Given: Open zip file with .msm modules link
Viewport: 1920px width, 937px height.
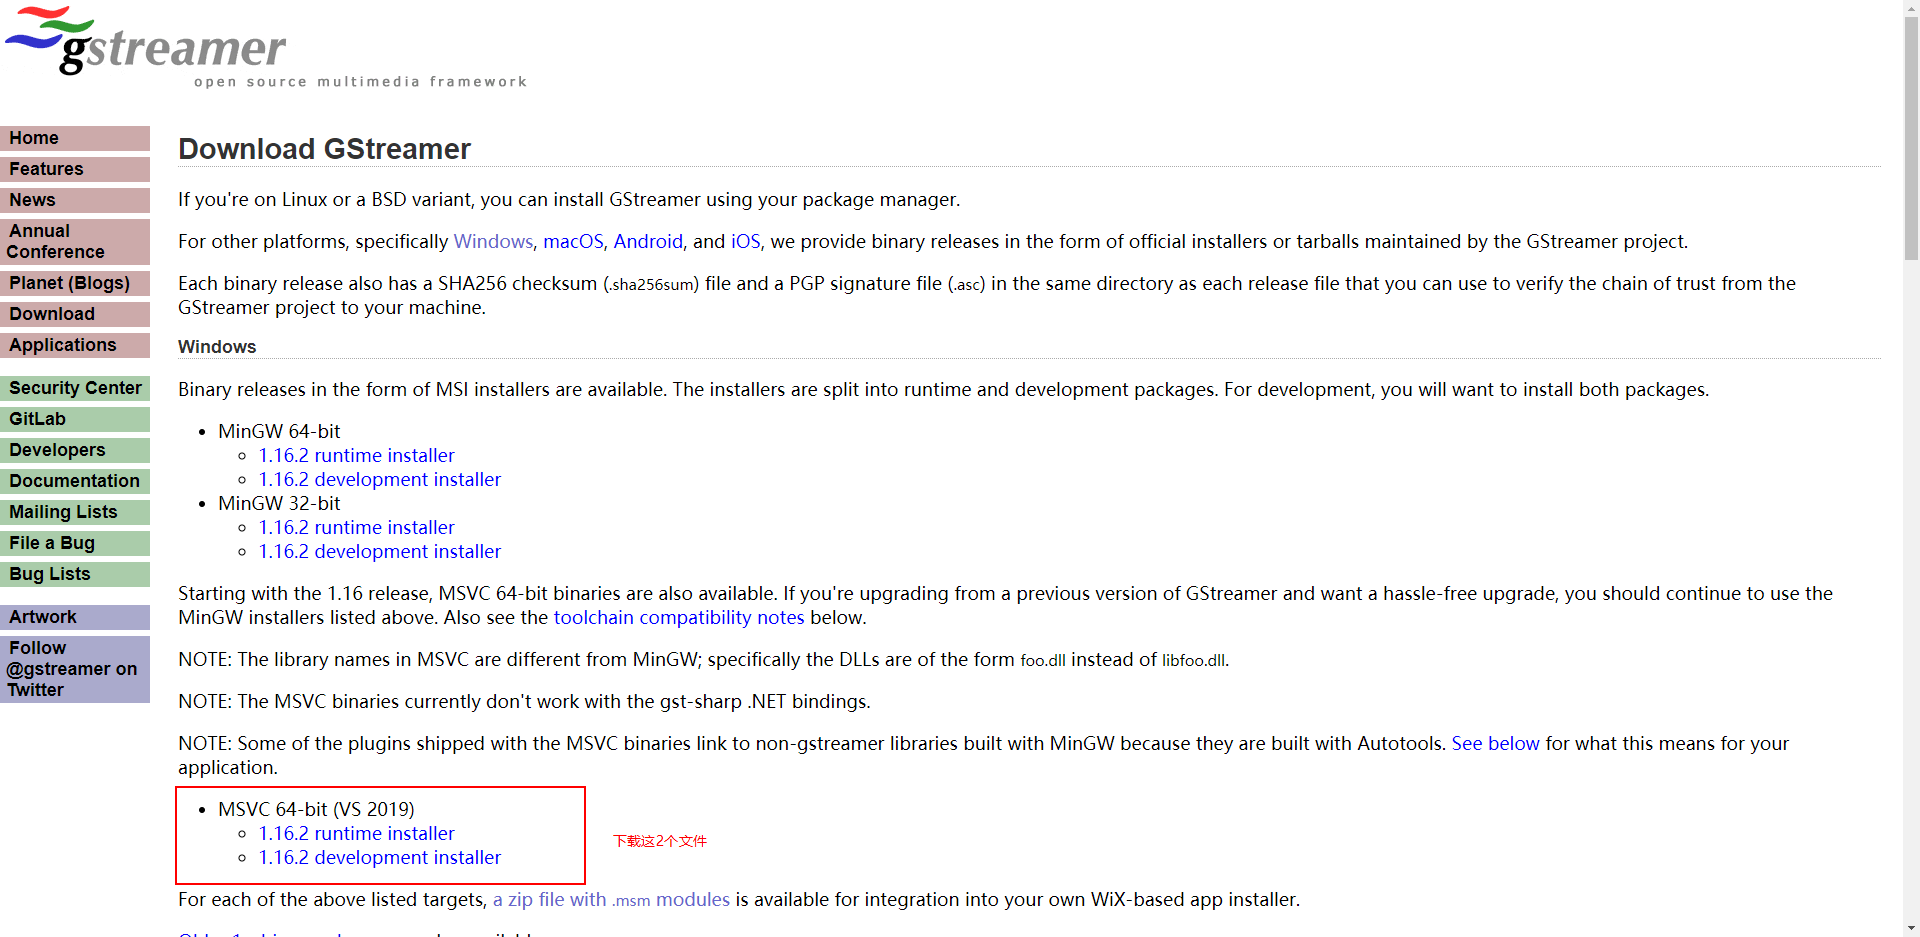Looking at the screenshot, I should pyautogui.click(x=611, y=899).
